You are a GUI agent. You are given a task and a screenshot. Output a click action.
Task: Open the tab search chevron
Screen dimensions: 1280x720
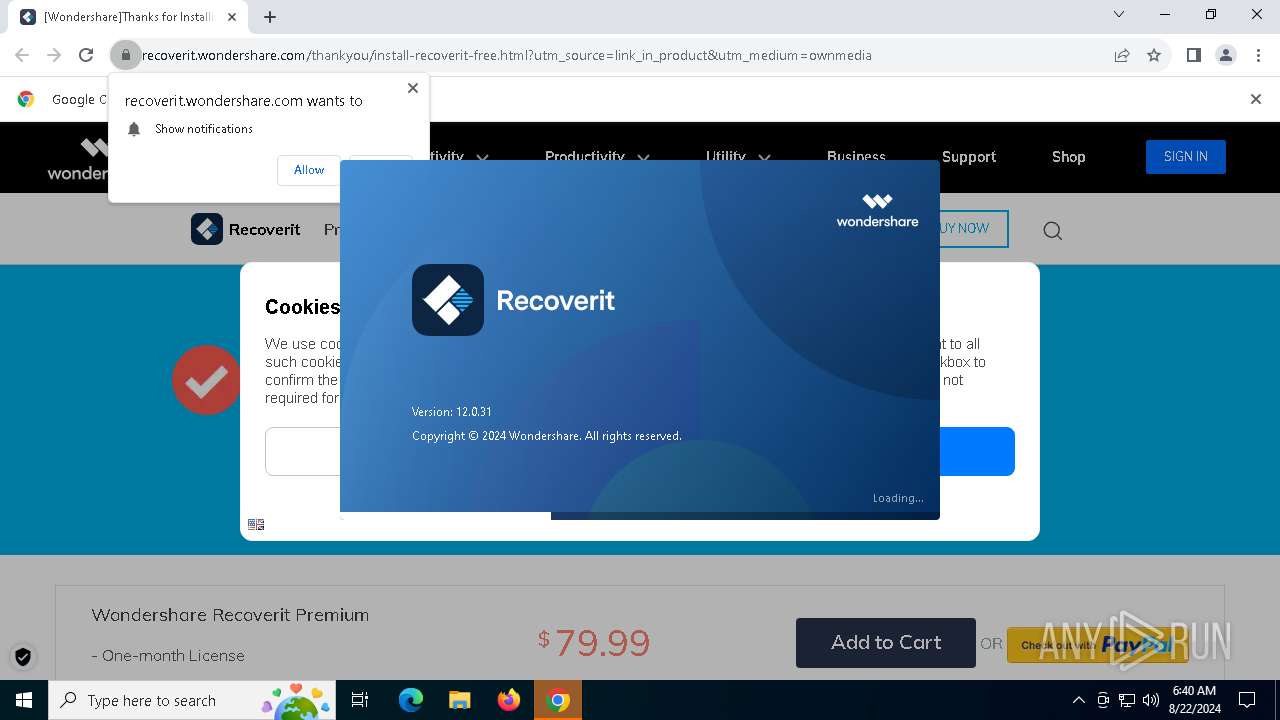click(x=1119, y=14)
